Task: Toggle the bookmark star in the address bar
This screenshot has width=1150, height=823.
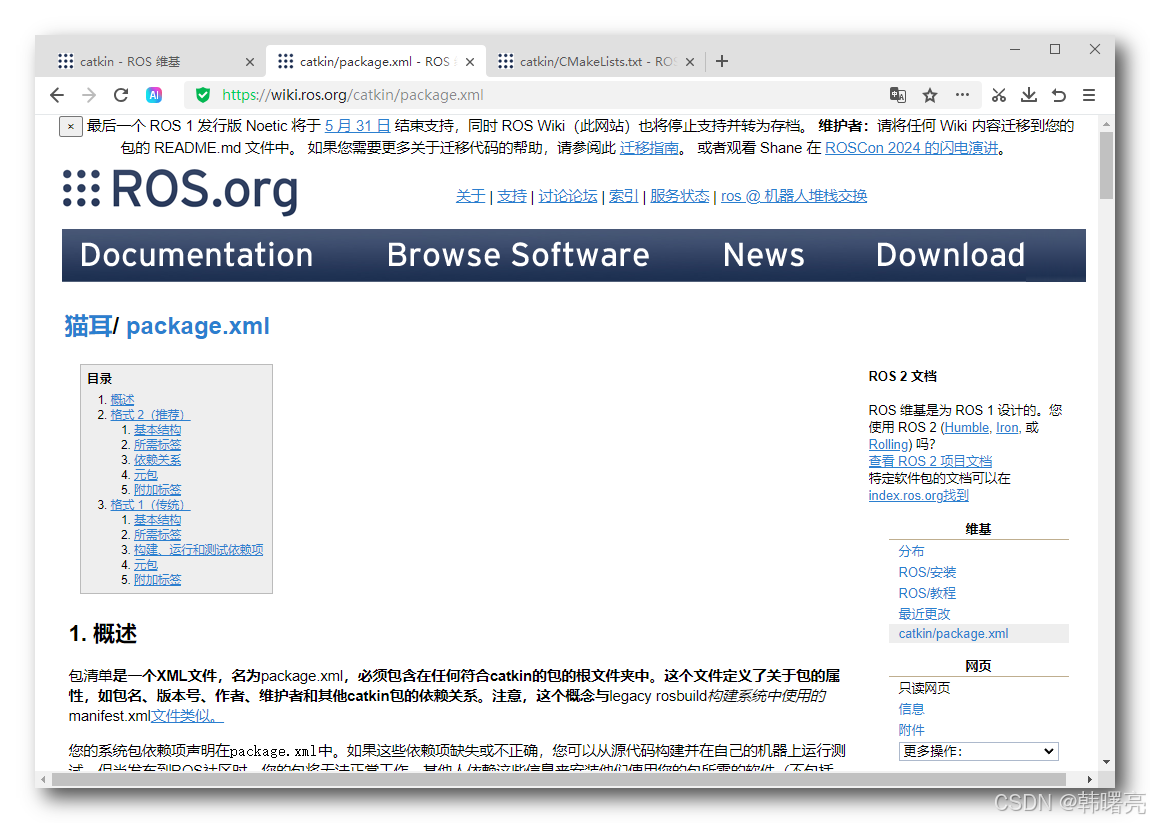Action: [x=930, y=95]
